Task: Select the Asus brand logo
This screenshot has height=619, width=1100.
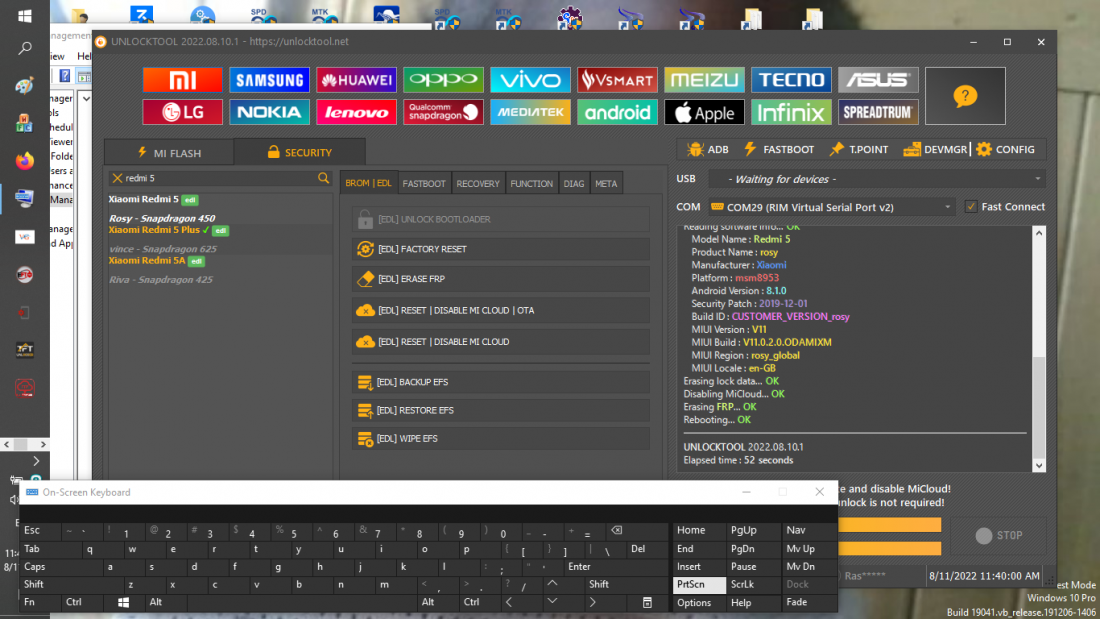Action: click(x=878, y=80)
